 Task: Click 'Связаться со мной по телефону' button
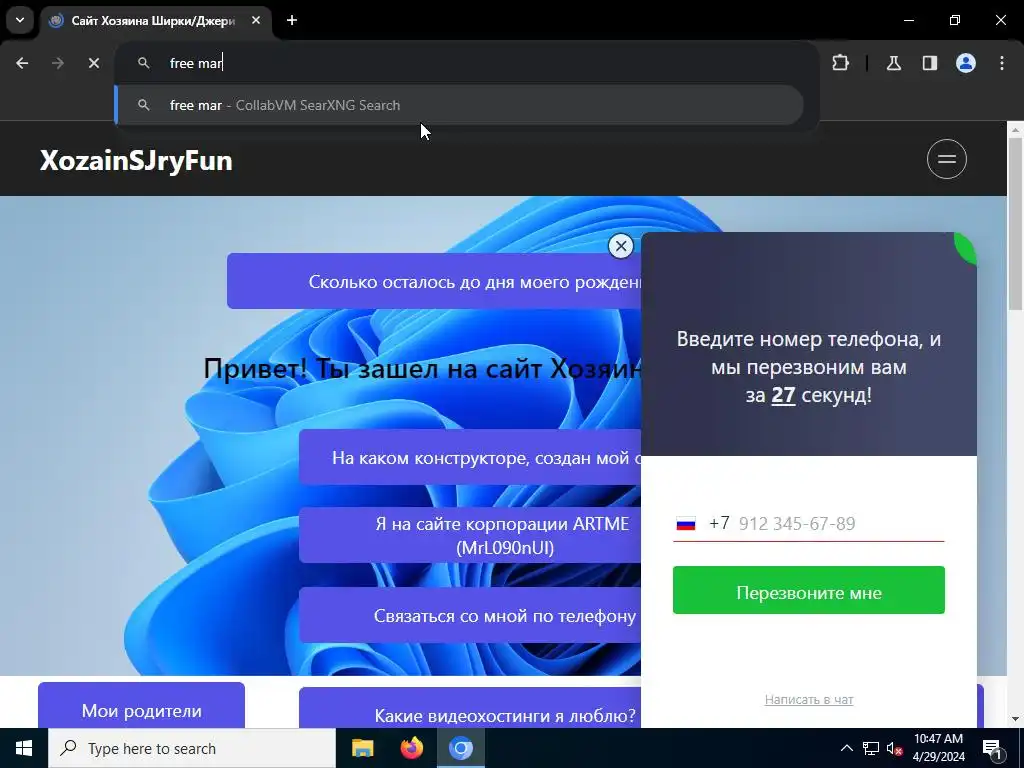470,616
